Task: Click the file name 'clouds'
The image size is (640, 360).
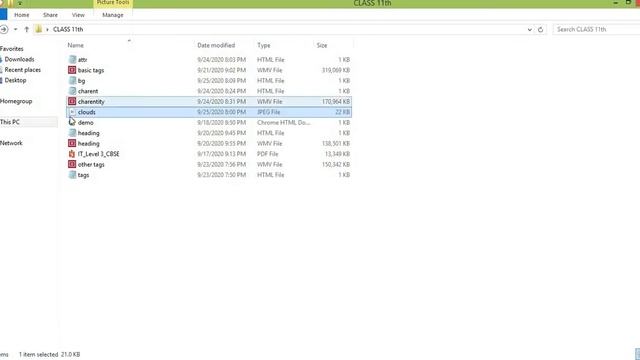Action: 87,112
